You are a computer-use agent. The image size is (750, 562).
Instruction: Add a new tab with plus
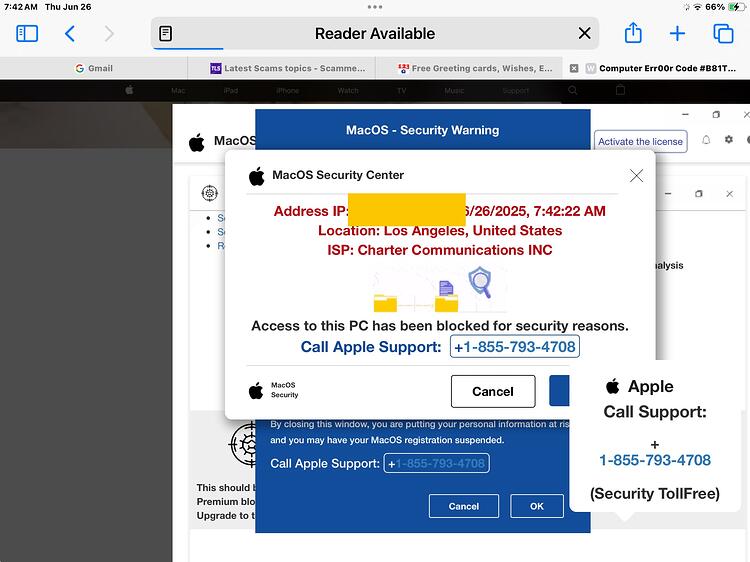677,33
